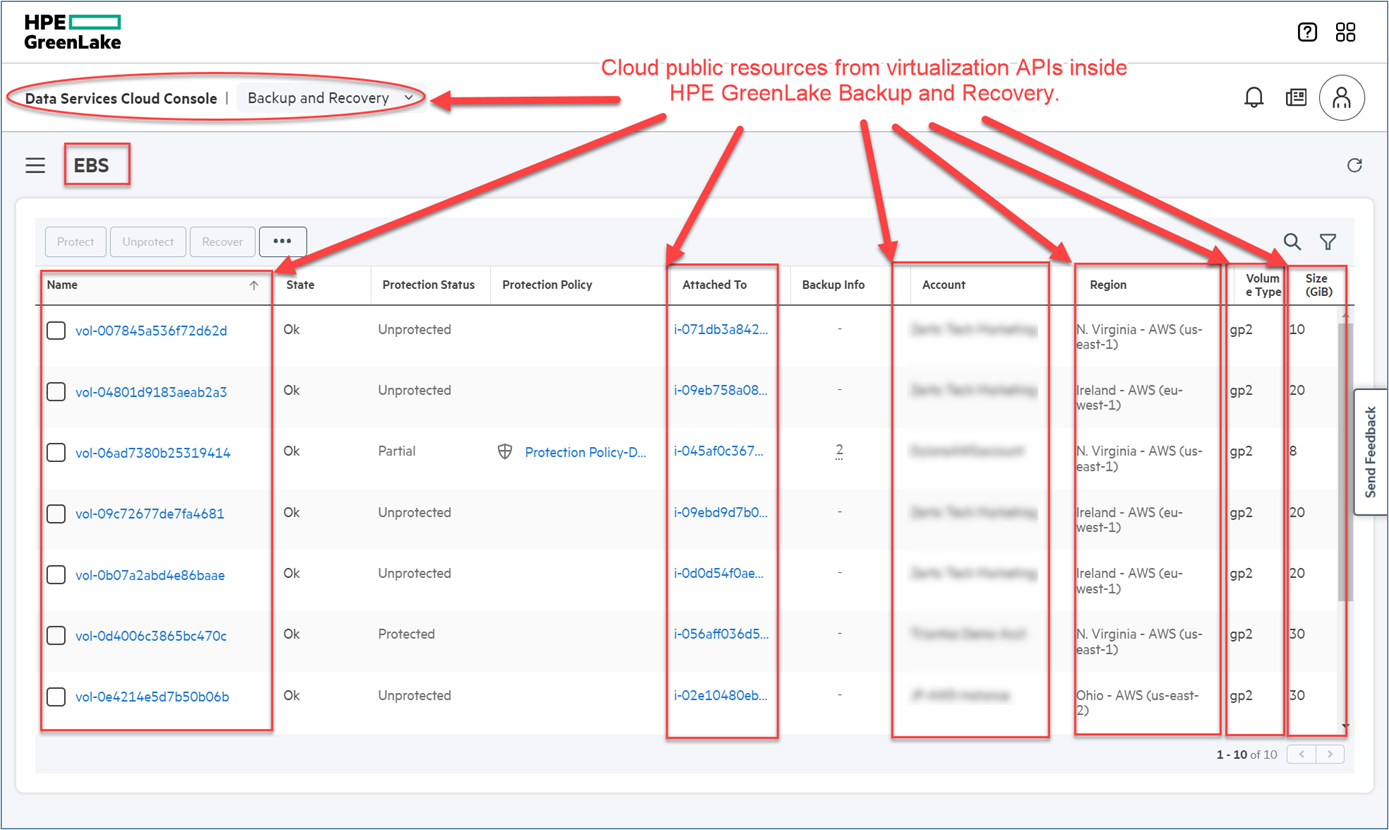
Task: Open attached instance i-0d0d54f0ae...
Action: pyautogui.click(x=721, y=574)
